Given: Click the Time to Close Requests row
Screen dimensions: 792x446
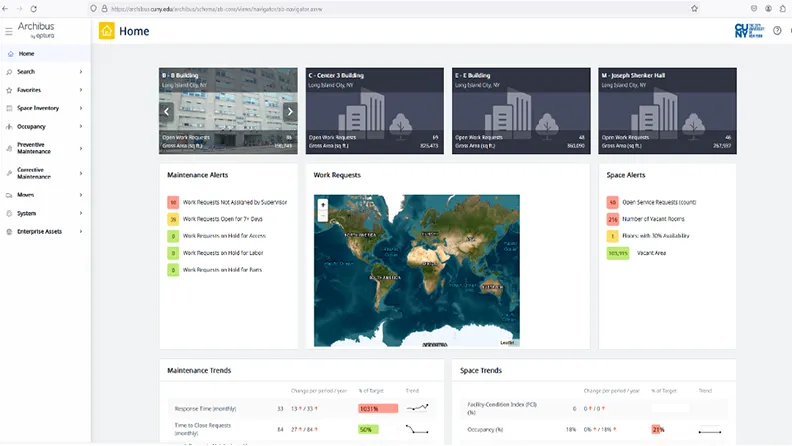Looking at the screenshot, I should tap(302, 430).
